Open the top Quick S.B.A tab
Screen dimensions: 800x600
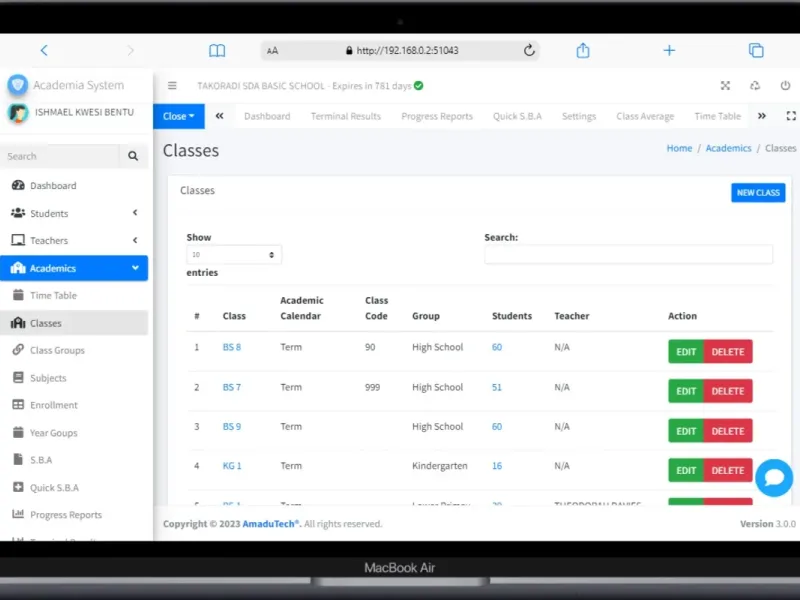coord(517,116)
